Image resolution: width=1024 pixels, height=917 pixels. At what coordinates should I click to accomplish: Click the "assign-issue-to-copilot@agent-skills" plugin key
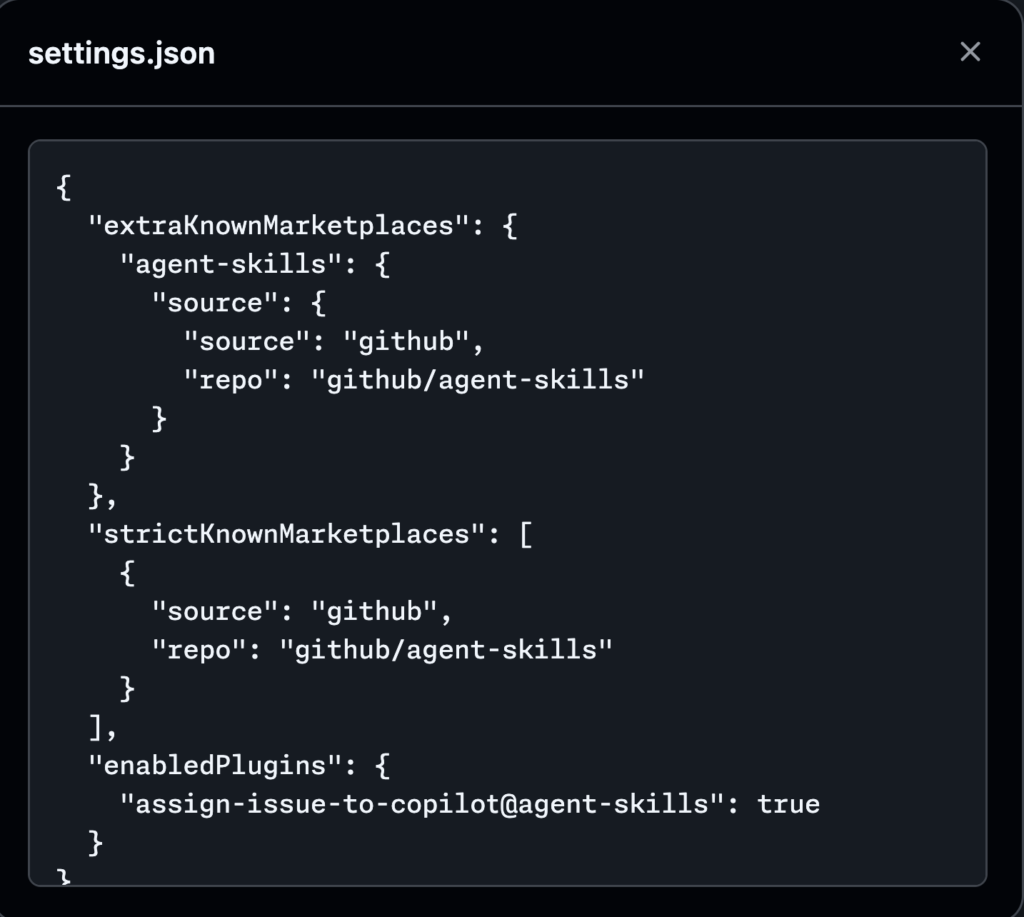pos(422,805)
